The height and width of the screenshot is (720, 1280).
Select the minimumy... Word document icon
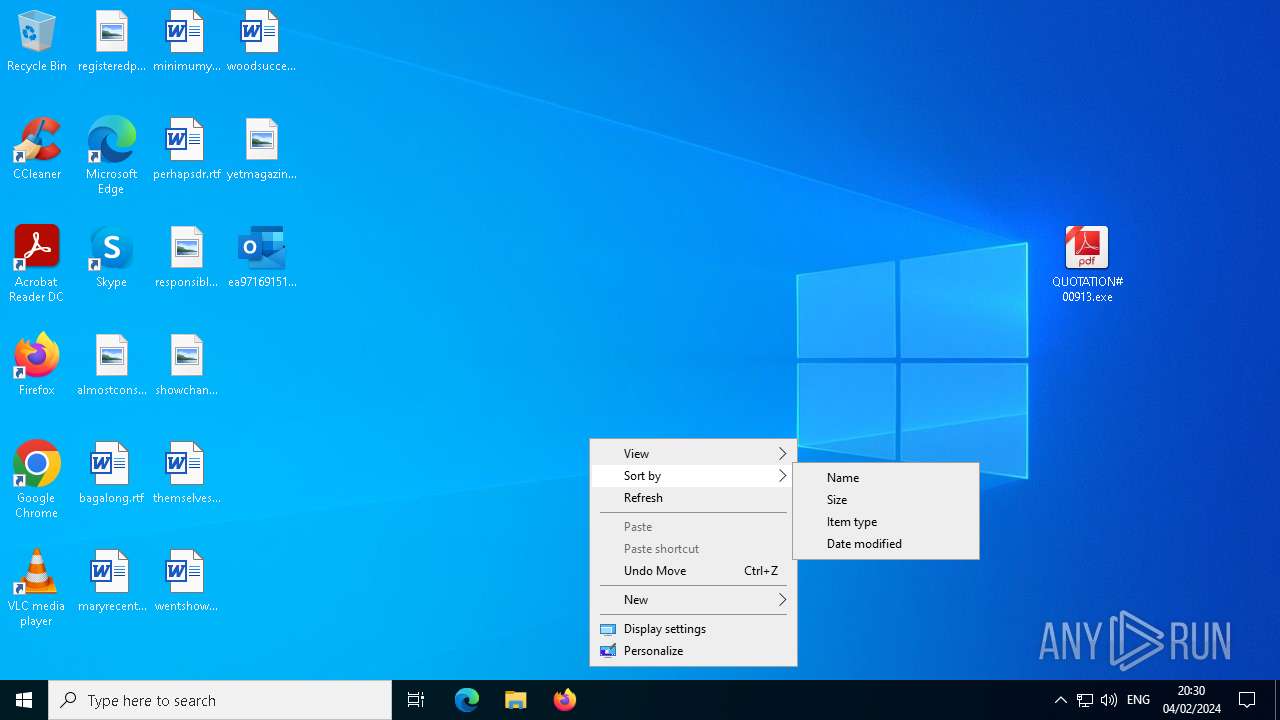click(x=186, y=42)
